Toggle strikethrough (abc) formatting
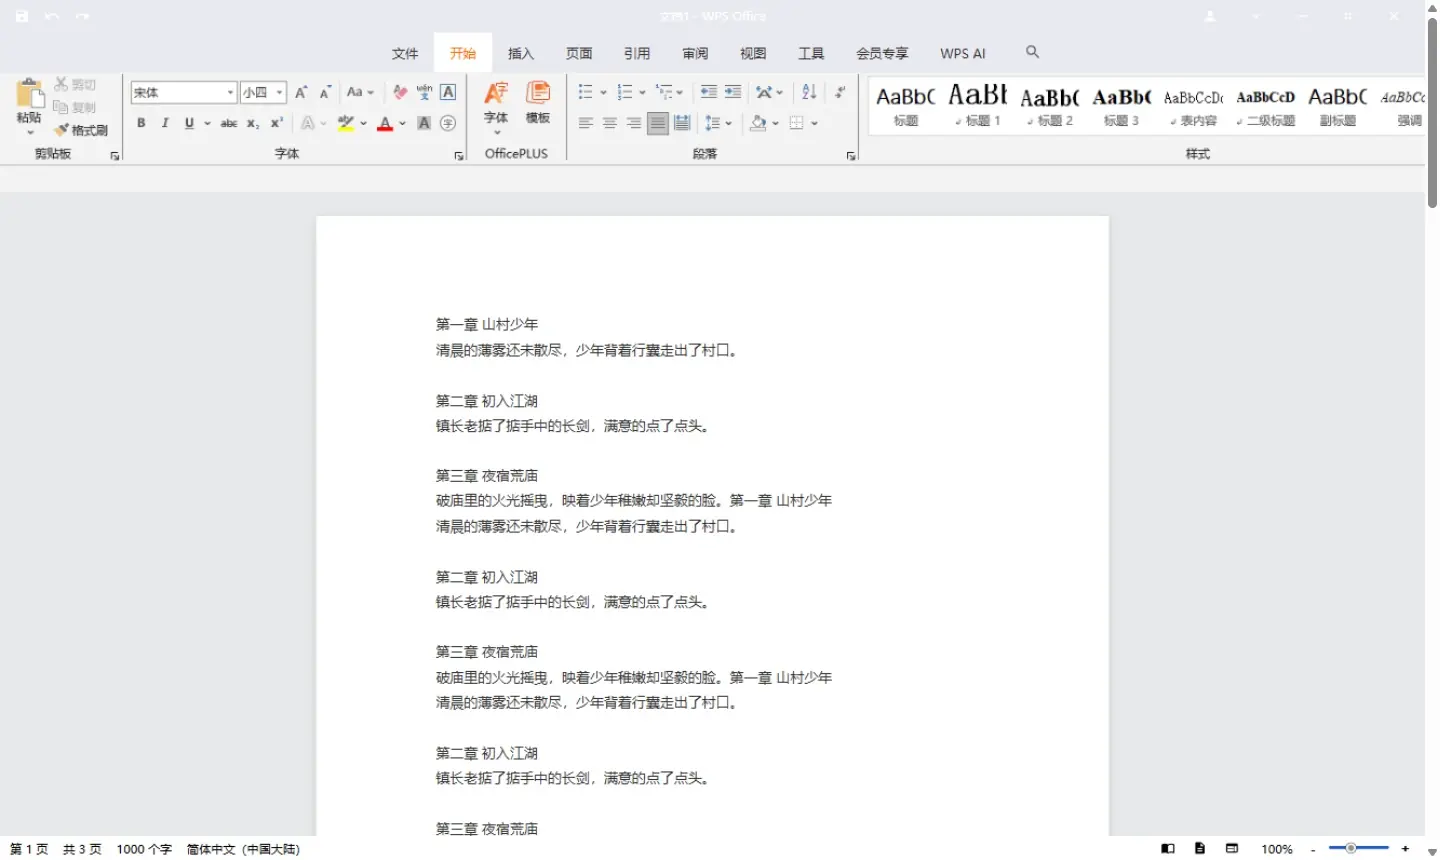Image resolution: width=1440 pixels, height=860 pixels. coord(229,123)
